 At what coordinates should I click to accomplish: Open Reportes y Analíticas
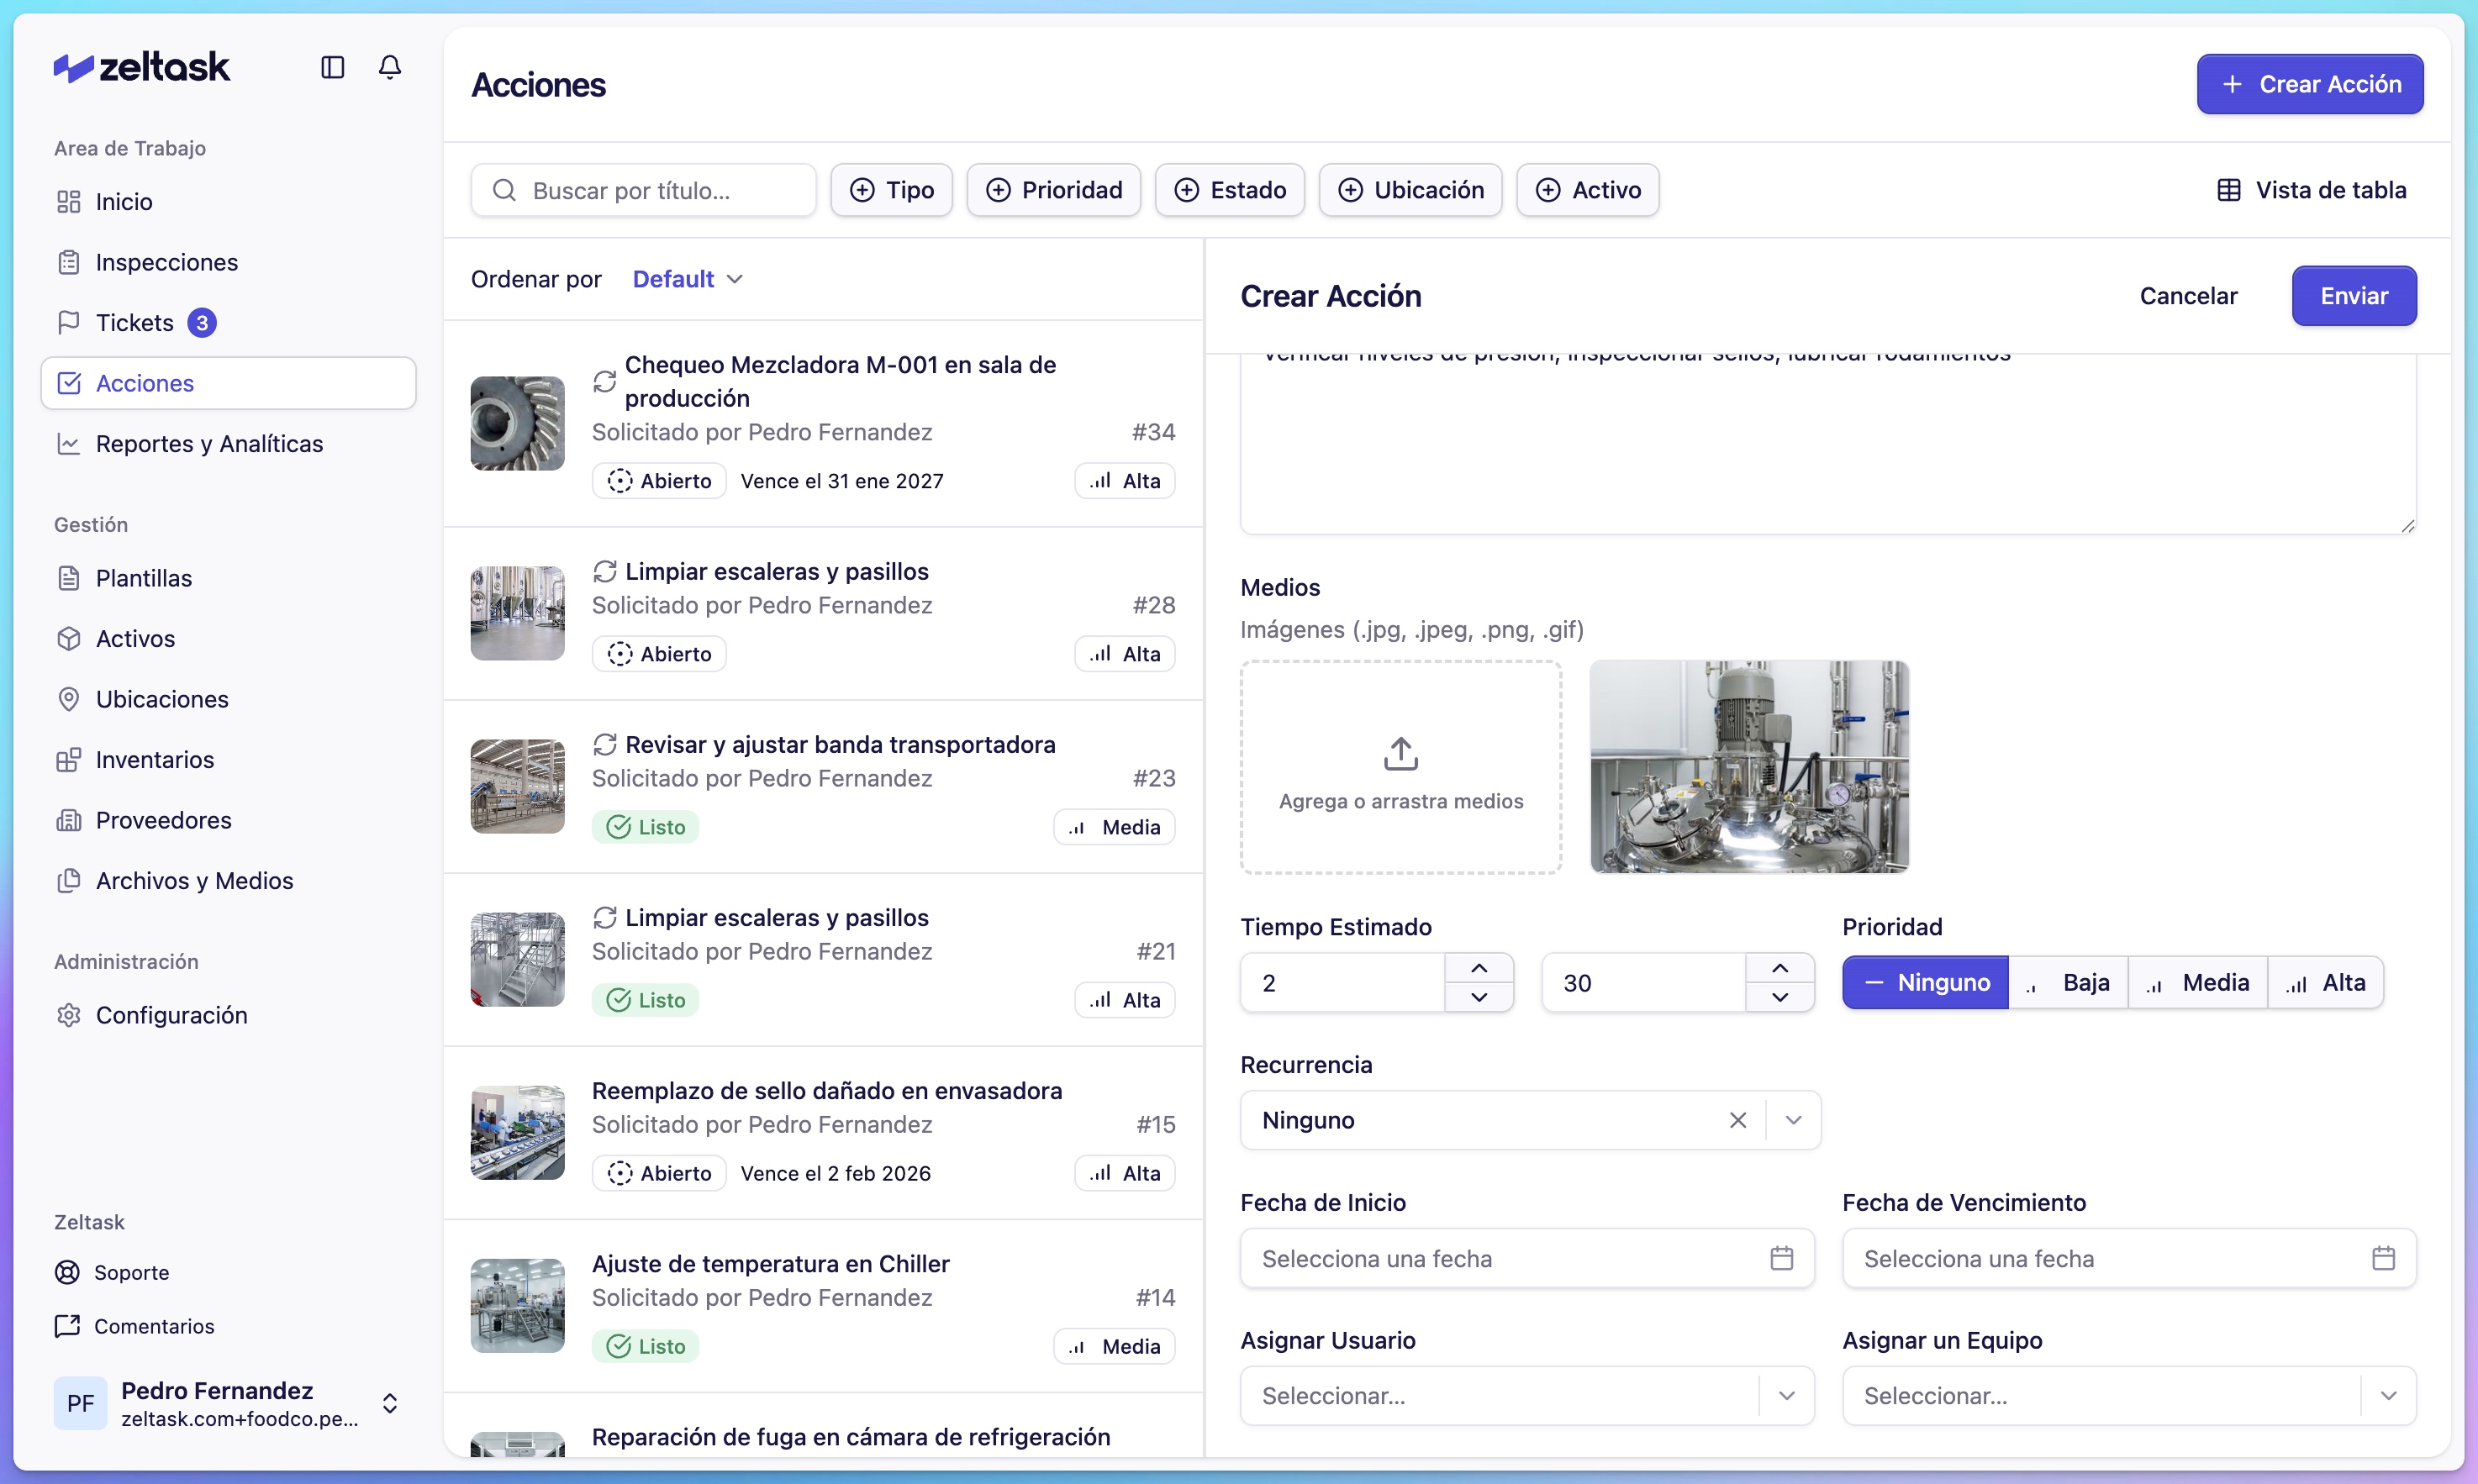228,444
